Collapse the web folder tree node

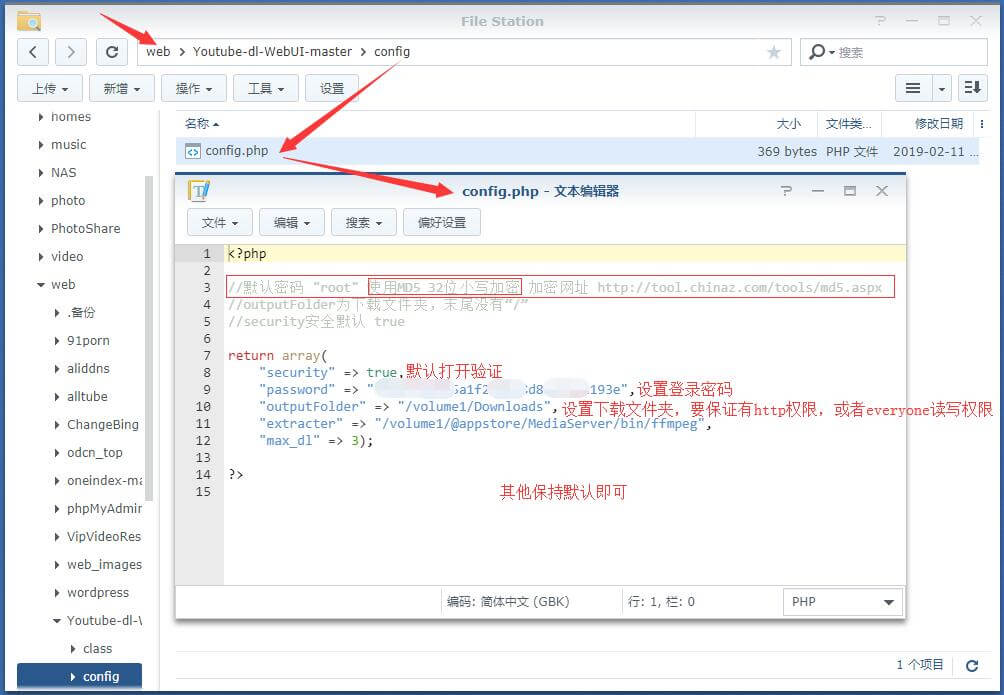[40, 285]
